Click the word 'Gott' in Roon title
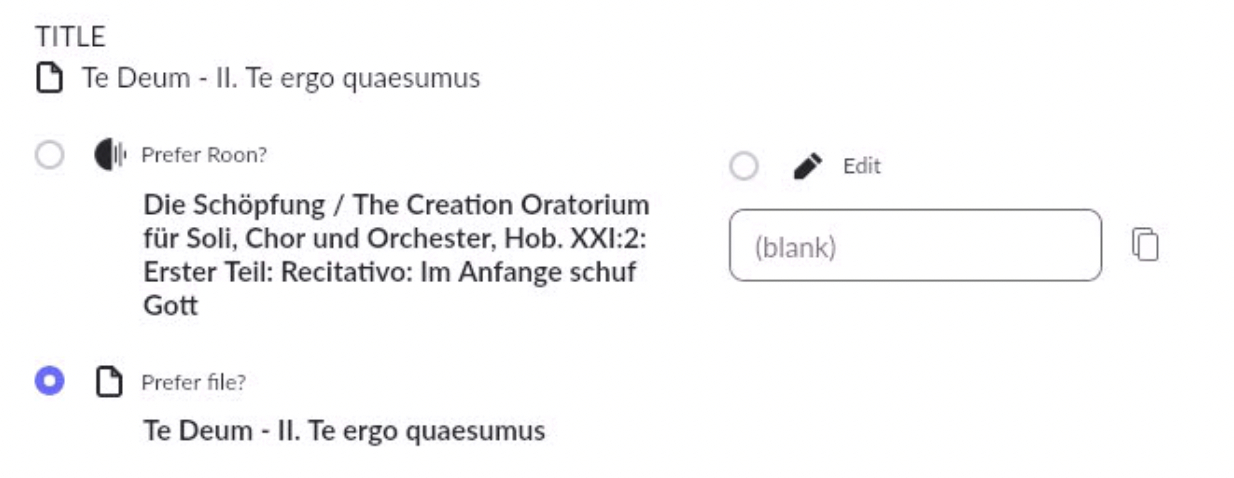This screenshot has height=478, width=1234. (x=170, y=306)
